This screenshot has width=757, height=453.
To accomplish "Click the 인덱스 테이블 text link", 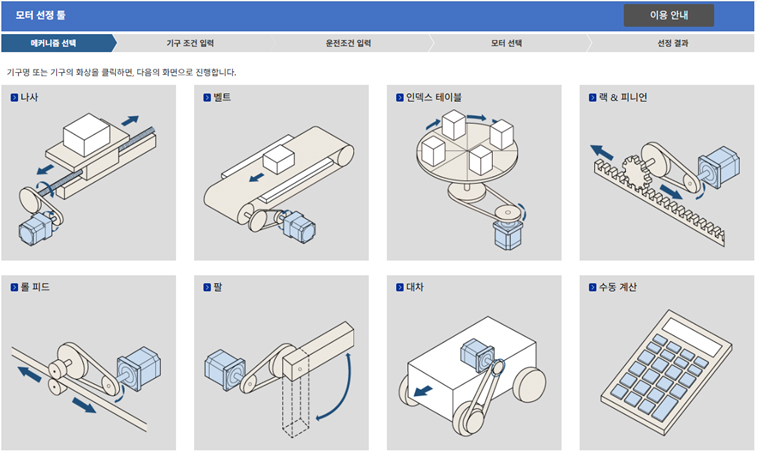I will point(434,98).
